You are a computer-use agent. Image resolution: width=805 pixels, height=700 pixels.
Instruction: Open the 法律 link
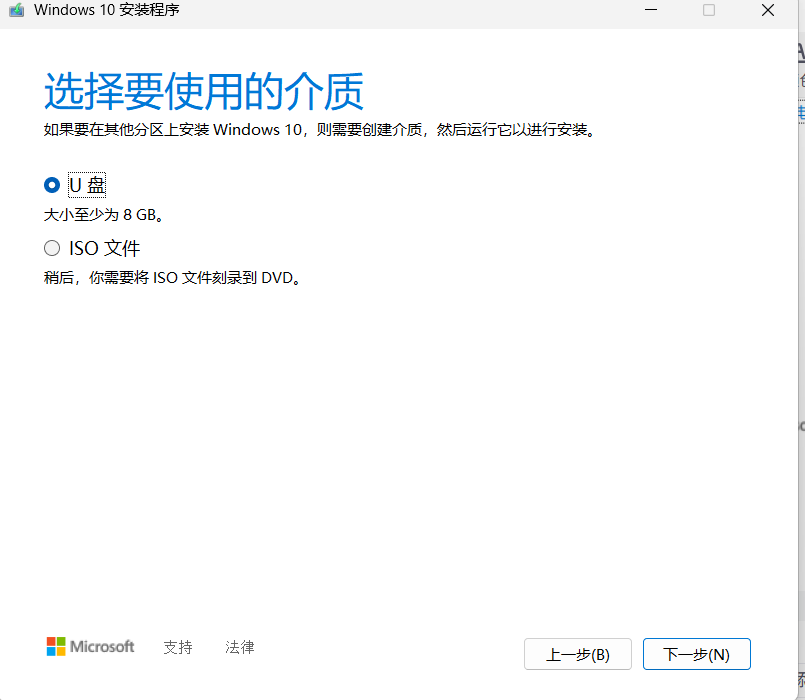coord(240,647)
